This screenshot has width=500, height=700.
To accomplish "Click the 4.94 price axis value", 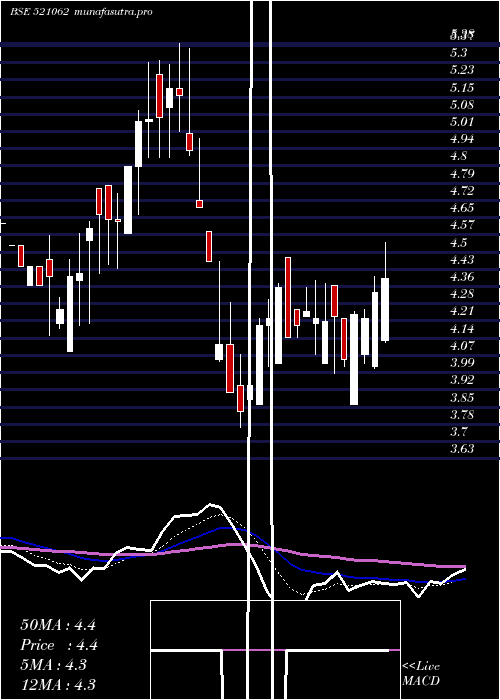I will pyautogui.click(x=462, y=139).
